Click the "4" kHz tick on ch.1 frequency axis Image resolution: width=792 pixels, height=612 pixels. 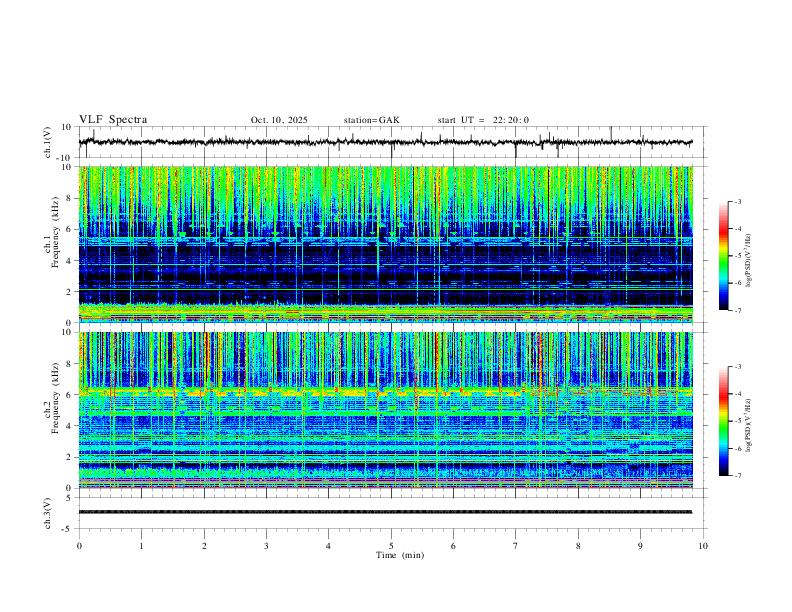pyautogui.click(x=71, y=261)
